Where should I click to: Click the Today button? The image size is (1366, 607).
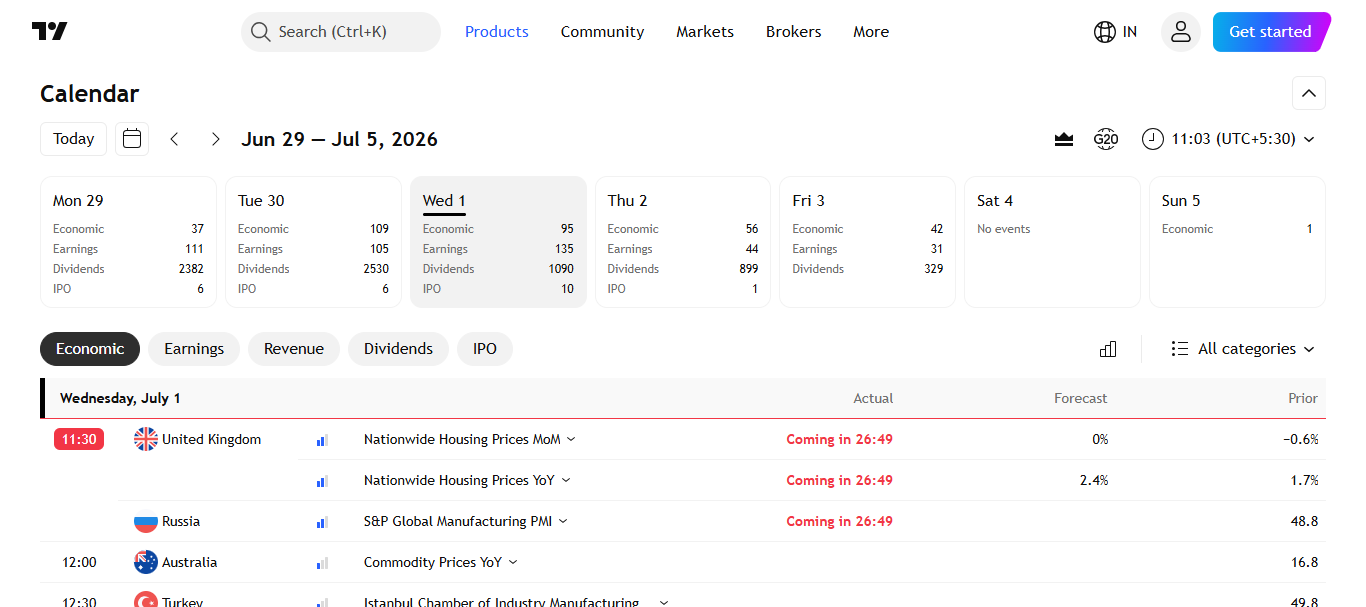click(x=74, y=139)
